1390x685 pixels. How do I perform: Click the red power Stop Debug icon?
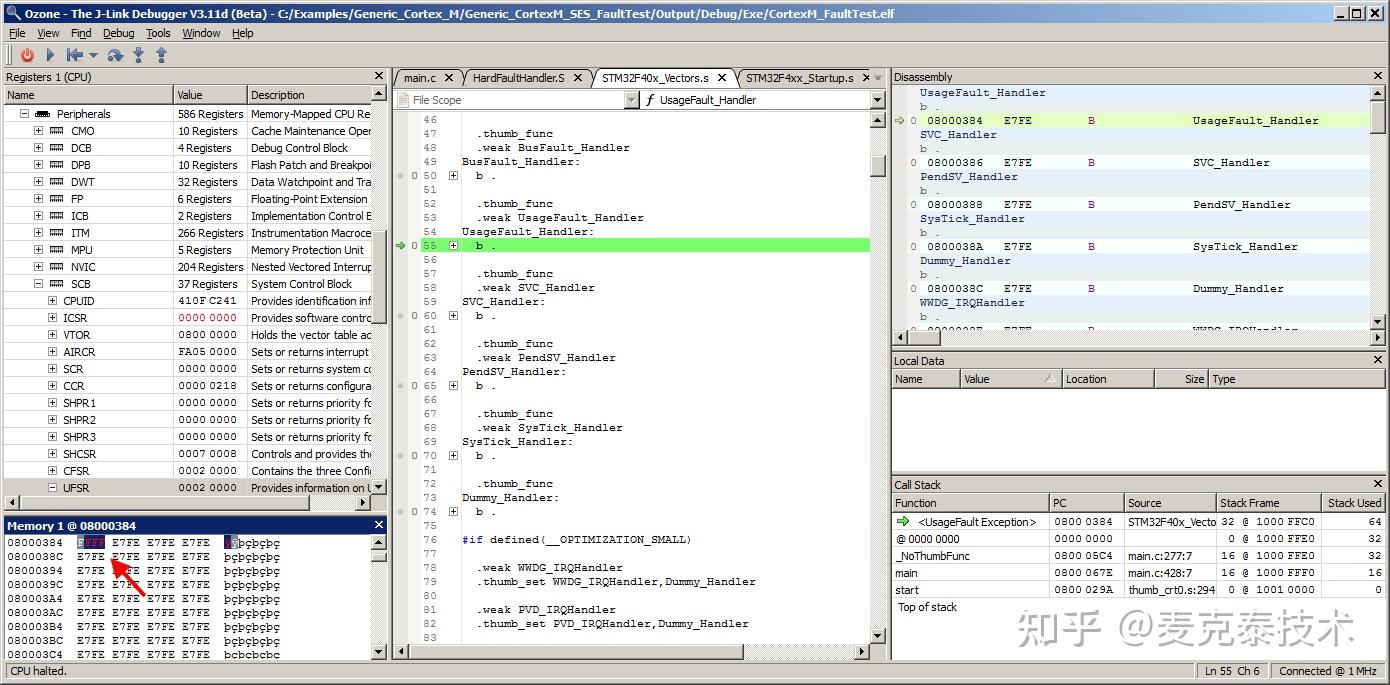[x=27, y=56]
